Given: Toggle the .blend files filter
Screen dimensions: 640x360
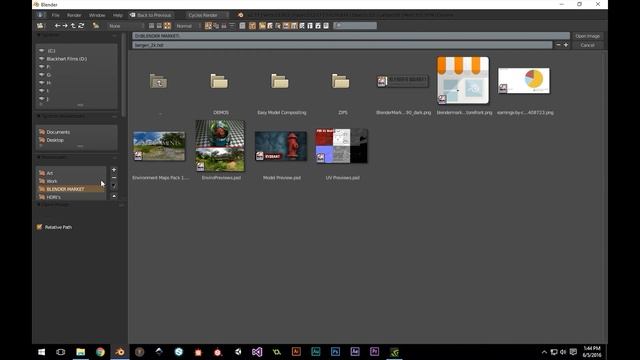Looking at the screenshot, I should click(x=270, y=26).
